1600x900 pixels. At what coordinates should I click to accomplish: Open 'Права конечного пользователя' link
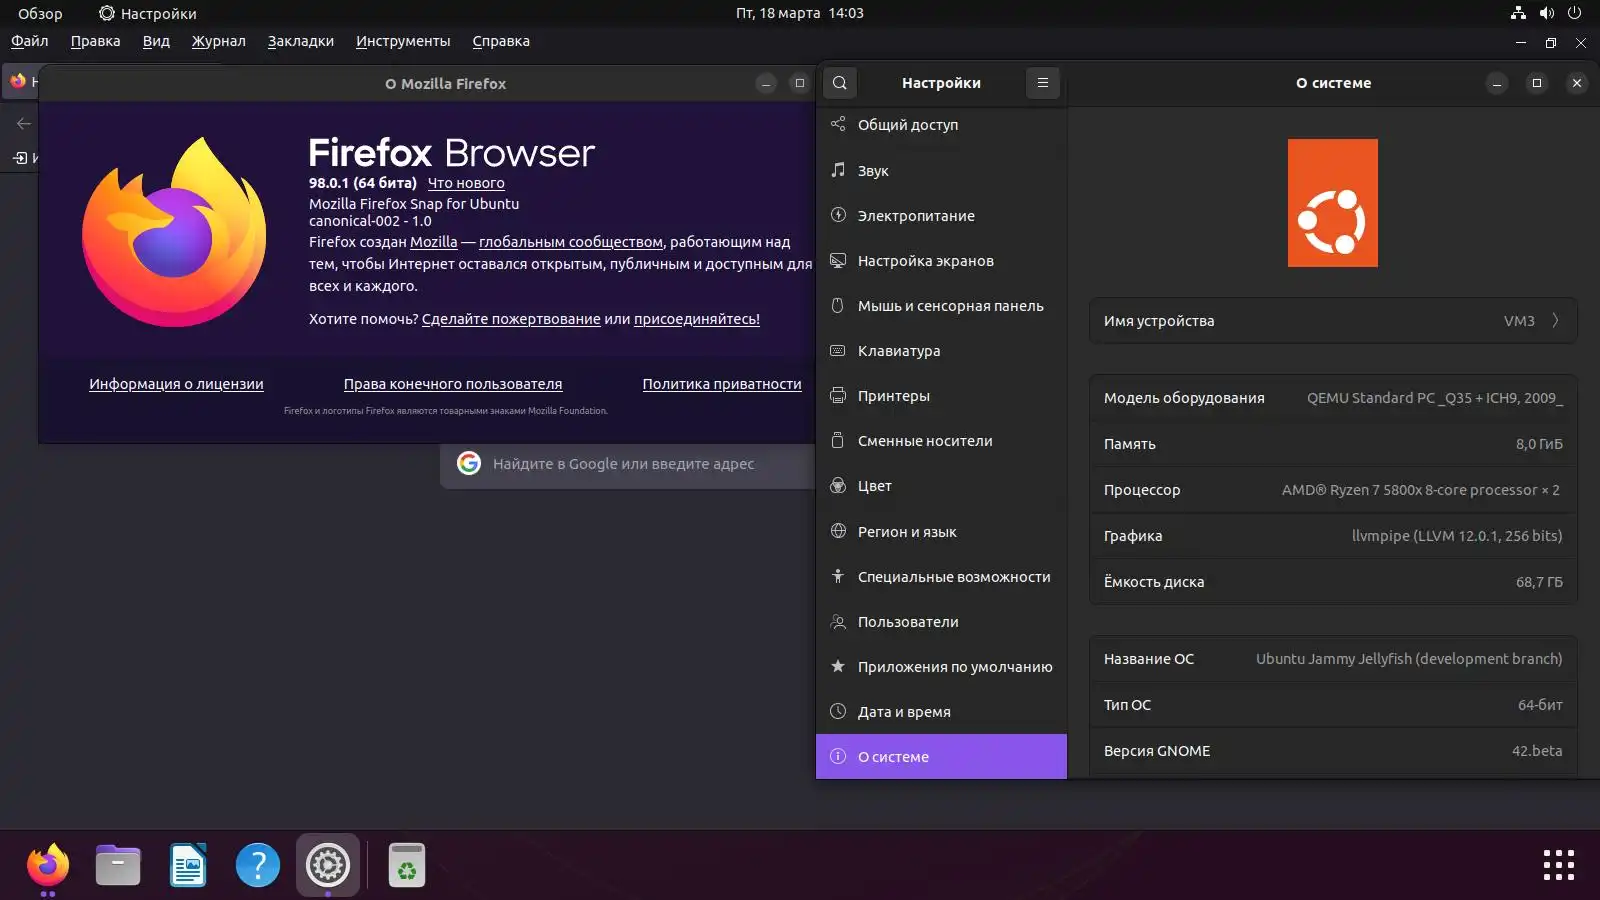pyautogui.click(x=453, y=384)
